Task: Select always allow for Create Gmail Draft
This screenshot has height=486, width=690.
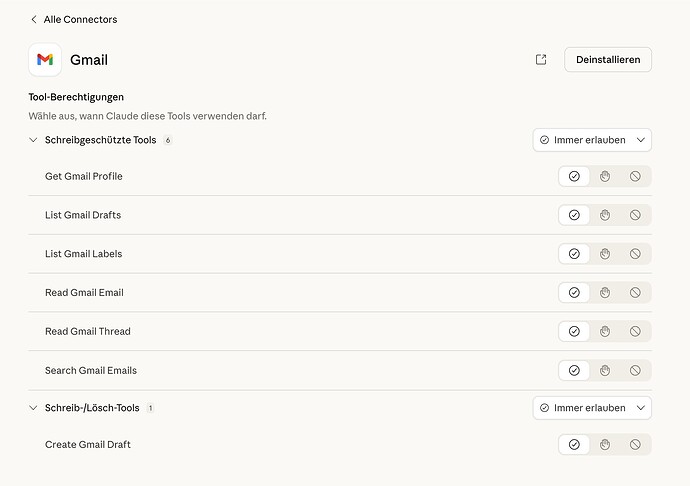Action: 574,445
